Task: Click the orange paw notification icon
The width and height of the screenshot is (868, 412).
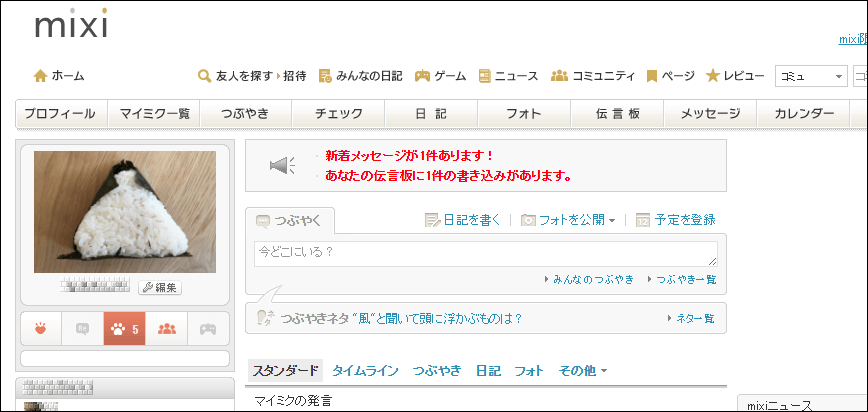Action: click(x=41, y=328)
